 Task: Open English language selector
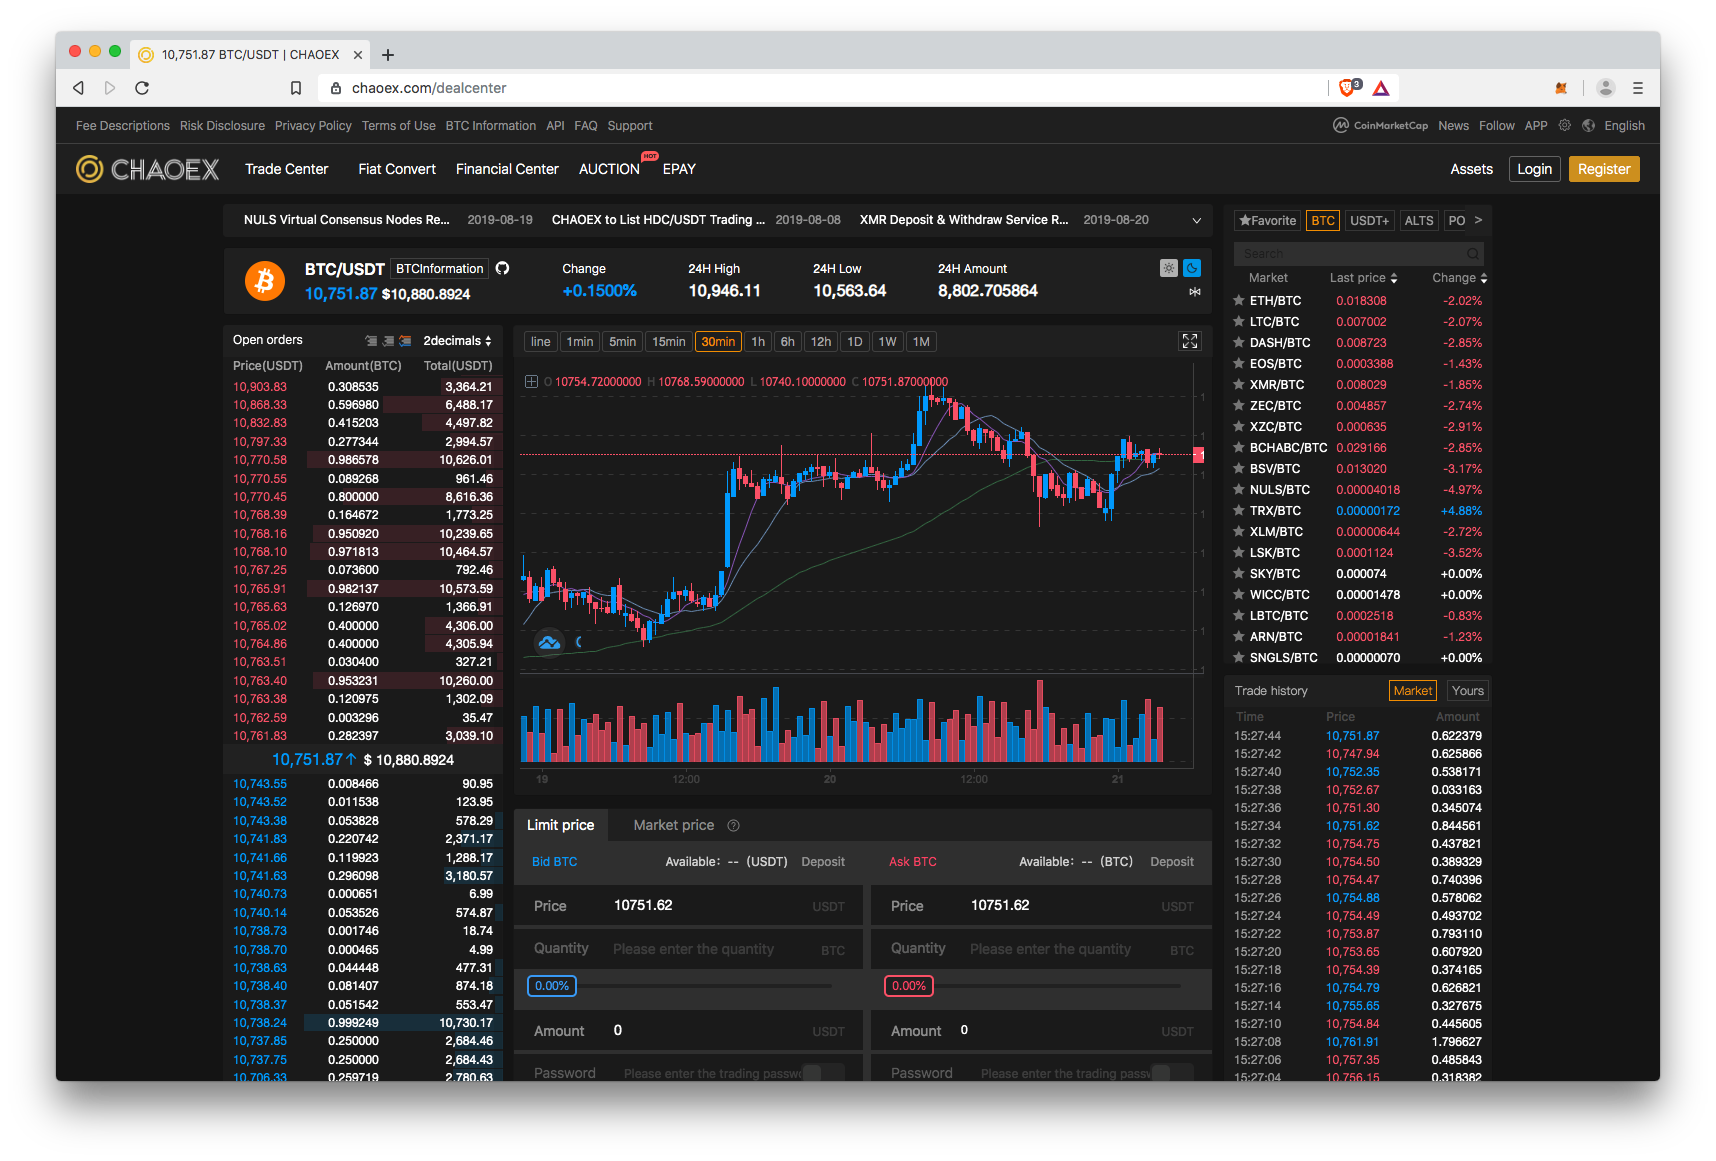pos(1624,126)
